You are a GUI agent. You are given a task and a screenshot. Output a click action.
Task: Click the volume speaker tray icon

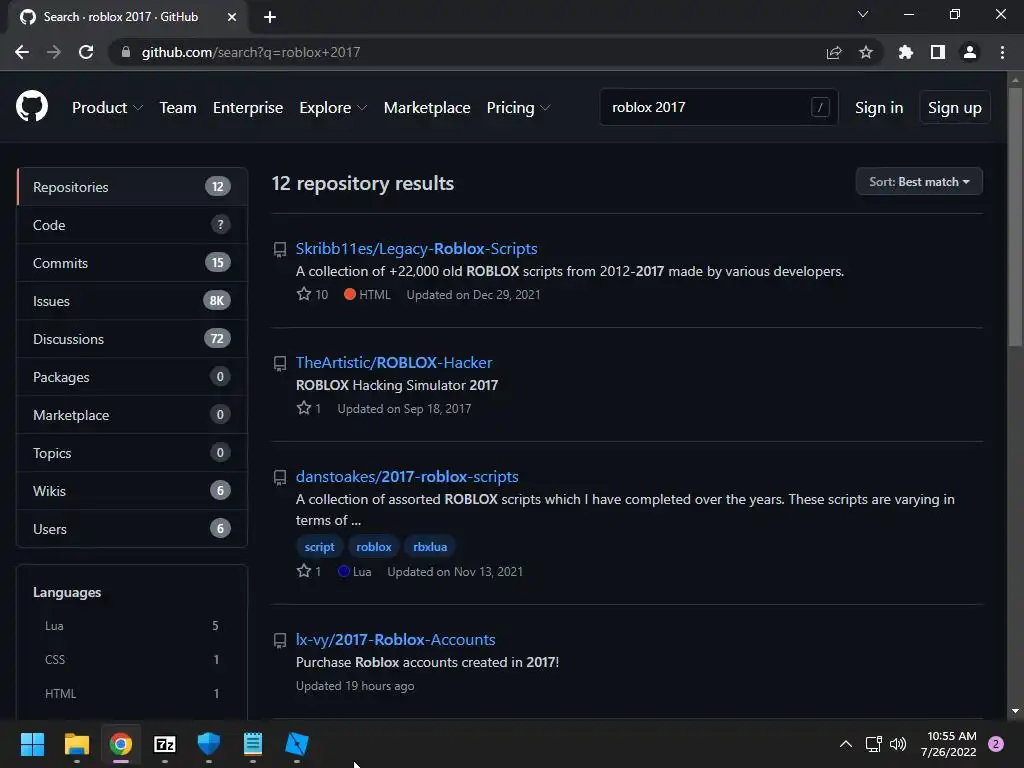898,744
